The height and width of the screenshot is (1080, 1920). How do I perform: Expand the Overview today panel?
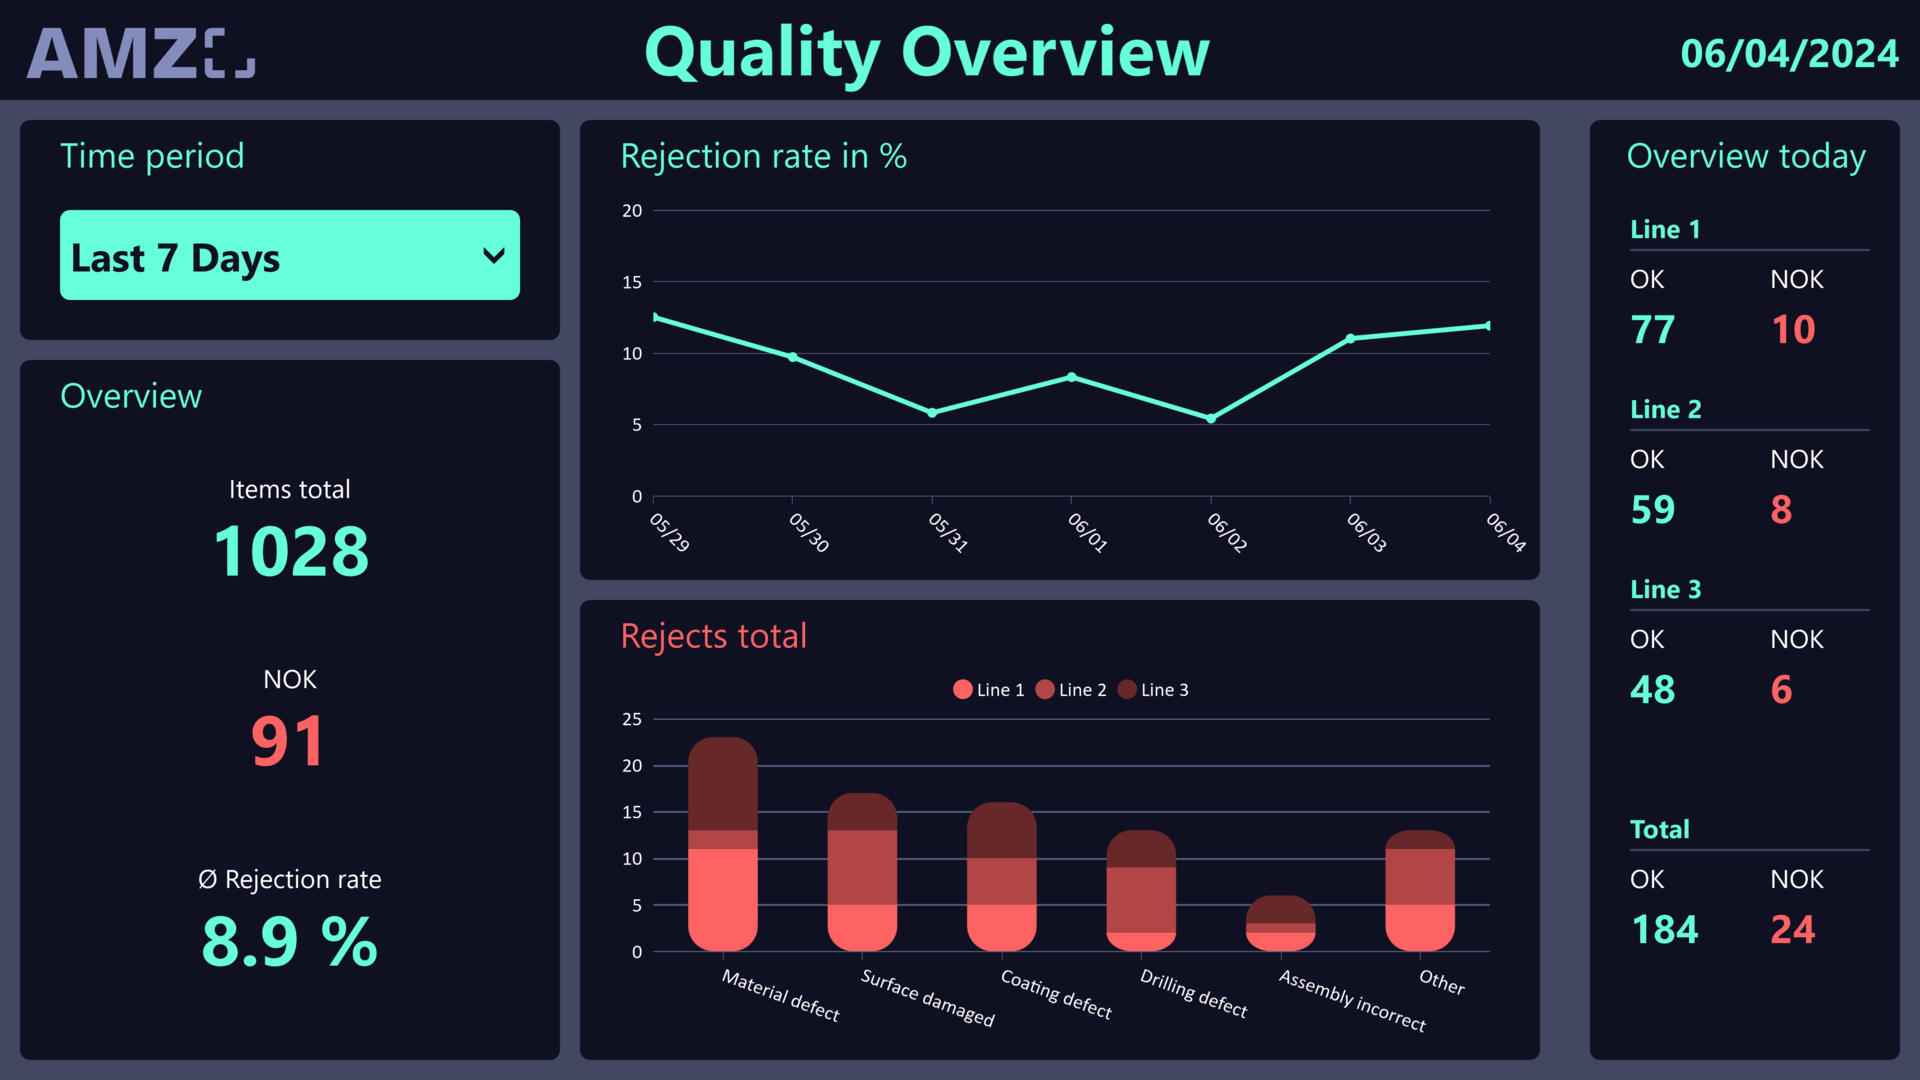(x=1745, y=156)
